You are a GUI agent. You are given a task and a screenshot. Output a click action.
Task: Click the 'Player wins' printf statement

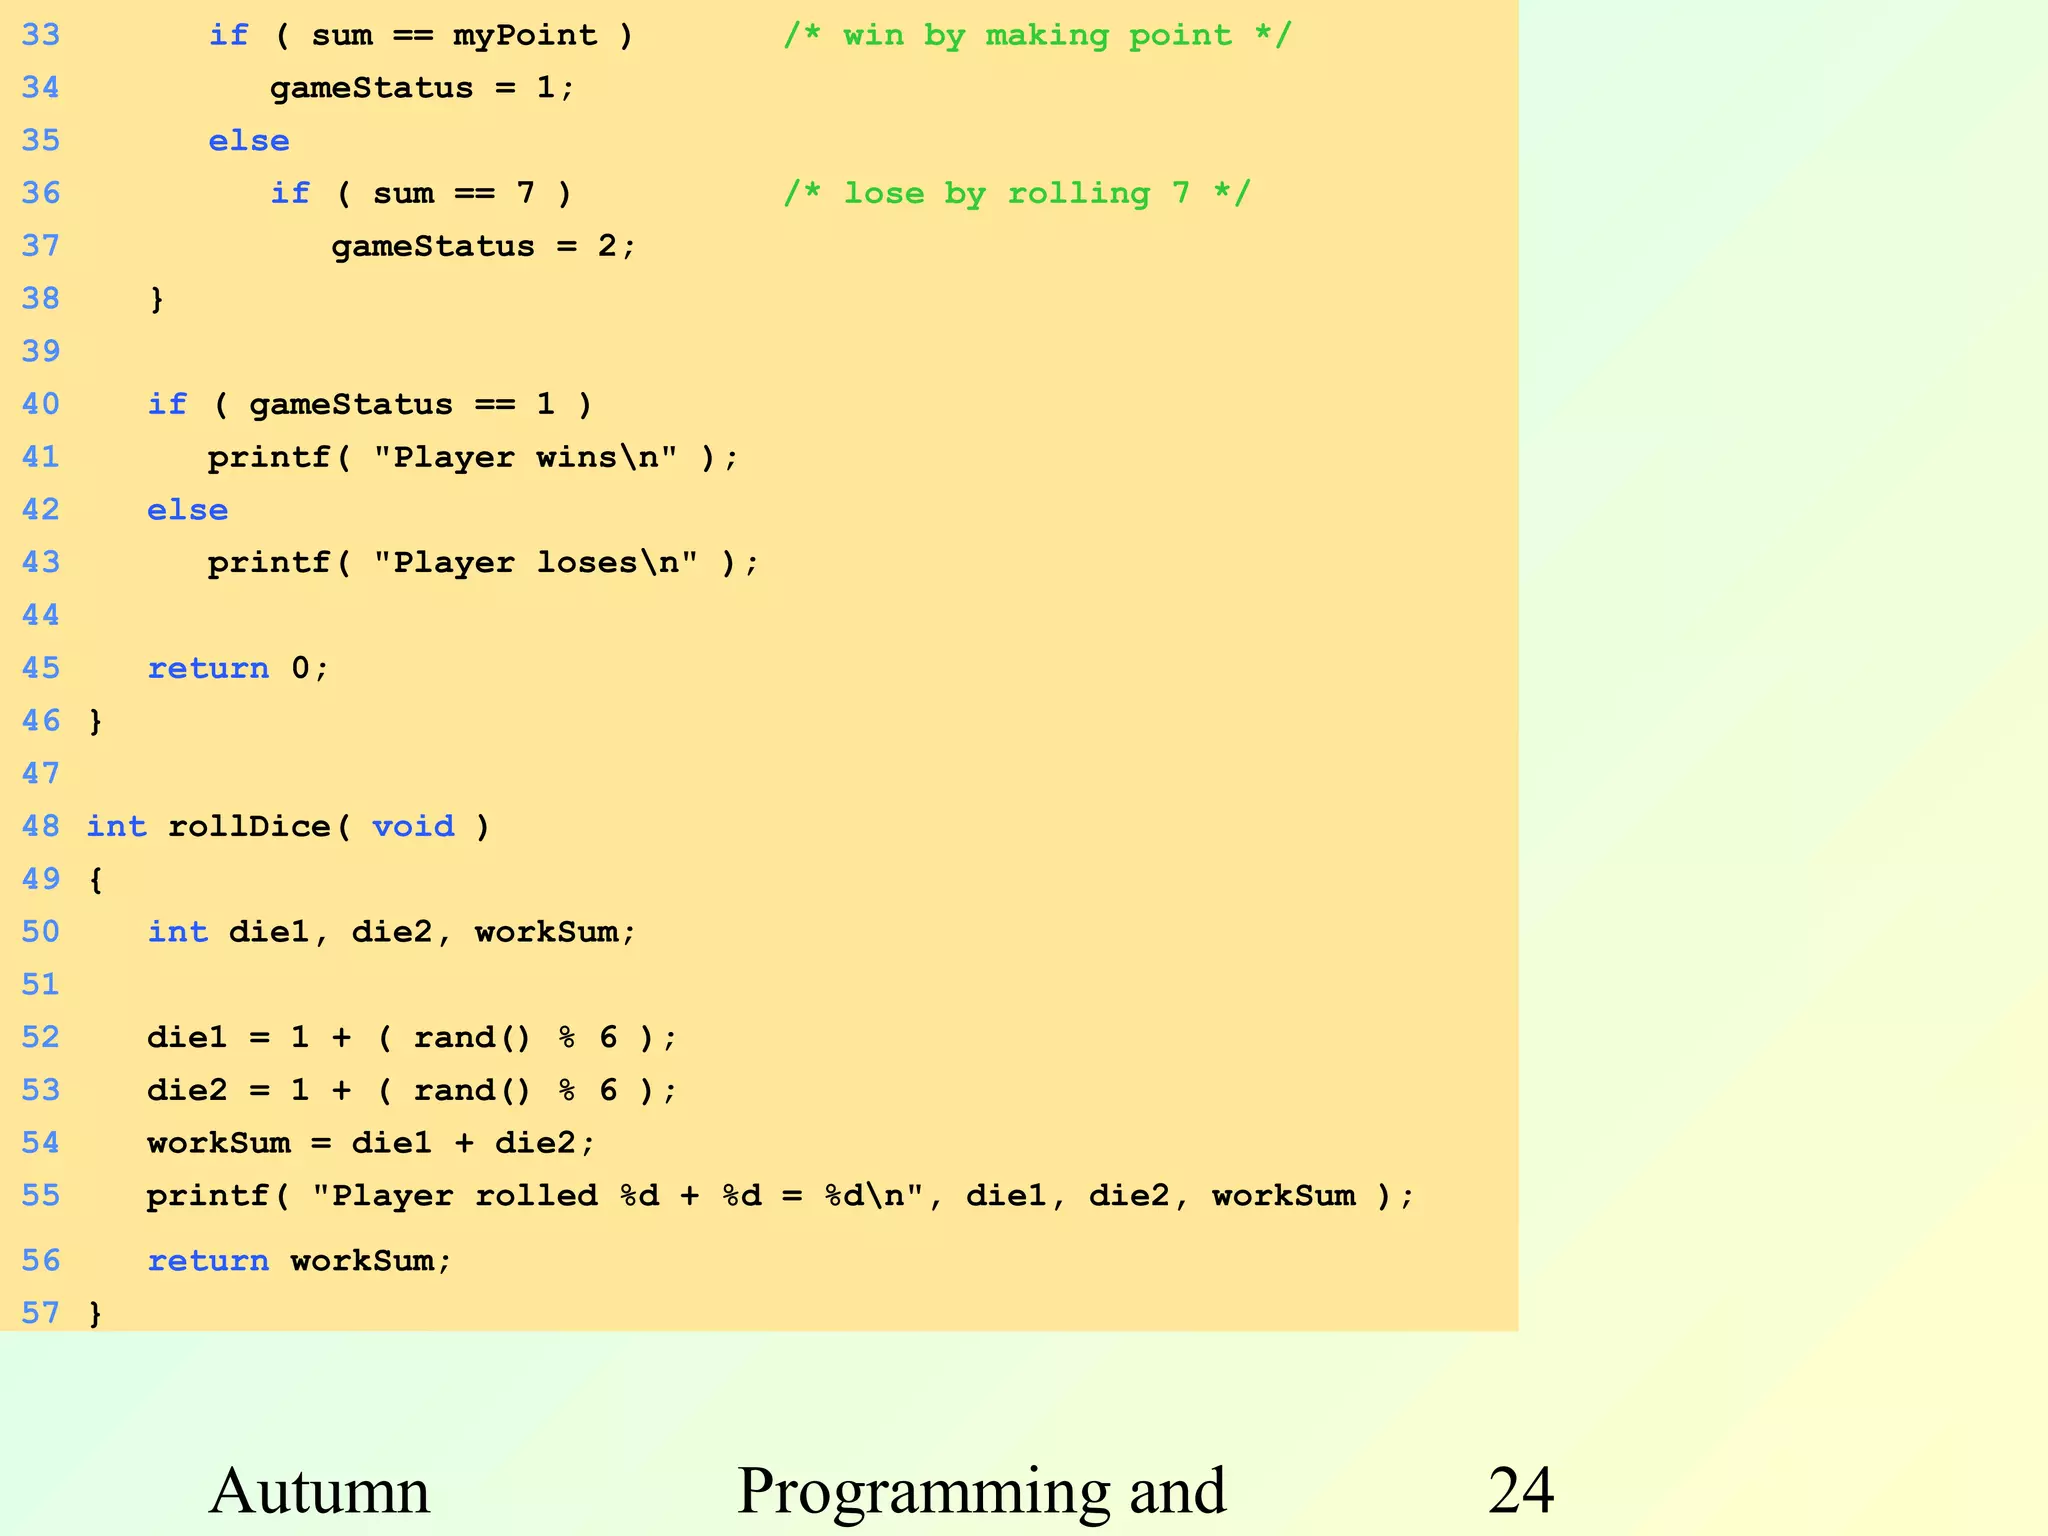pyautogui.click(x=473, y=457)
